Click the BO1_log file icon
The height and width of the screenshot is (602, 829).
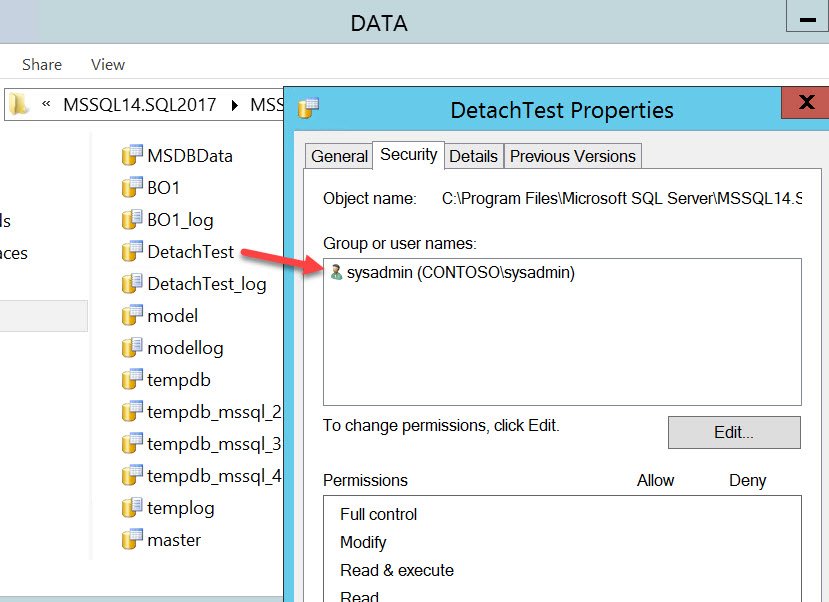(x=132, y=220)
